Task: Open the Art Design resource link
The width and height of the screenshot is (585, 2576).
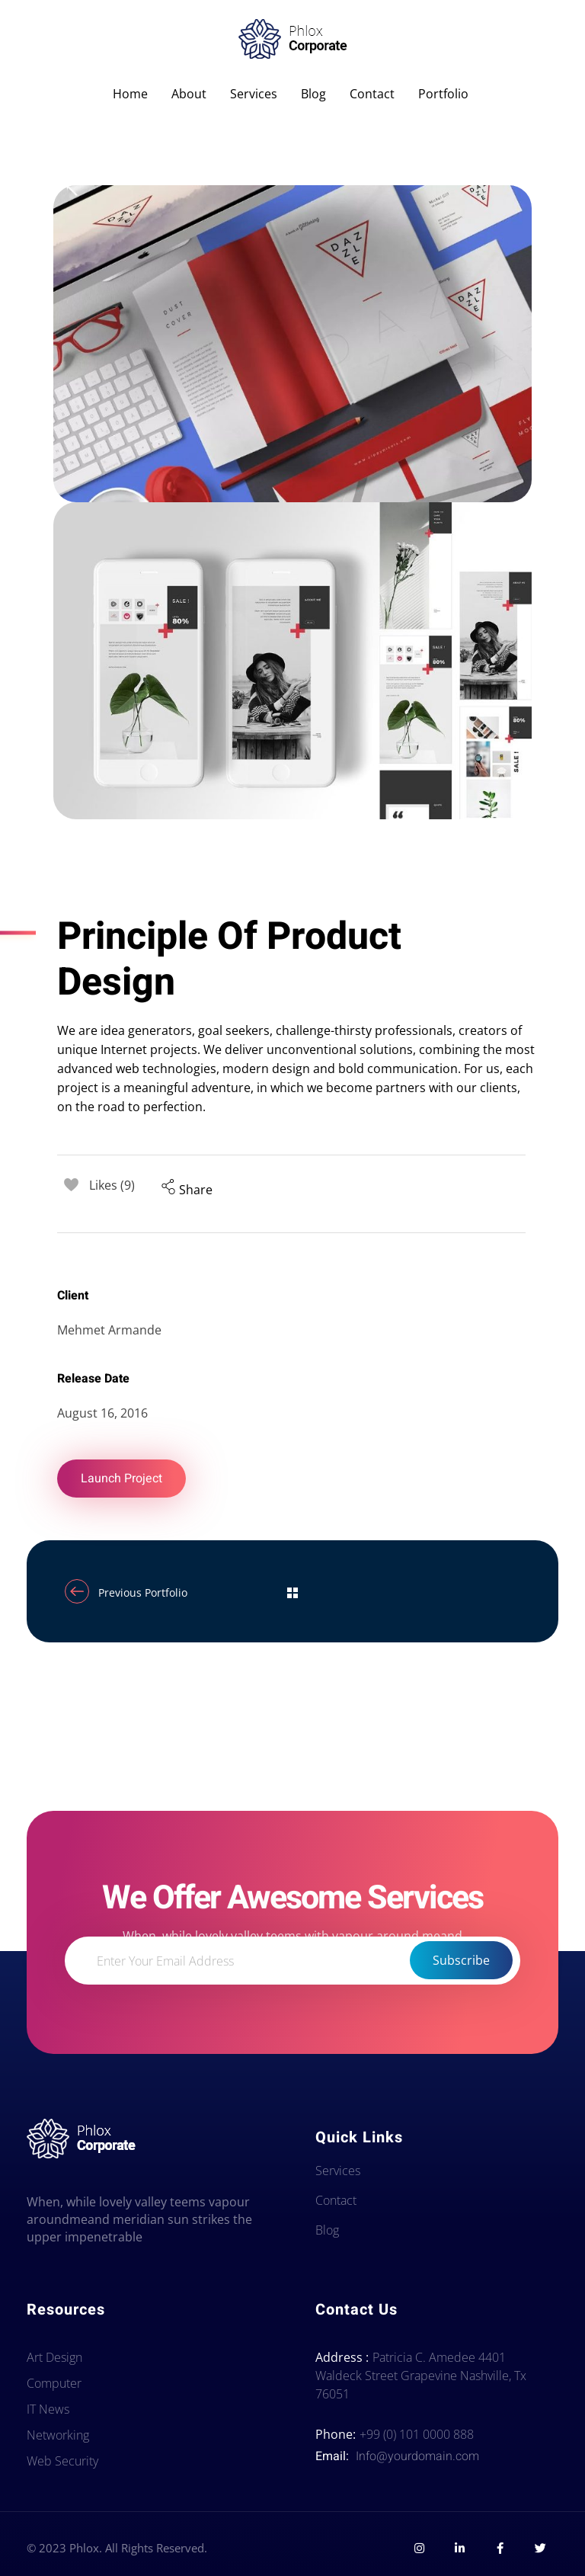Action: (x=55, y=2357)
